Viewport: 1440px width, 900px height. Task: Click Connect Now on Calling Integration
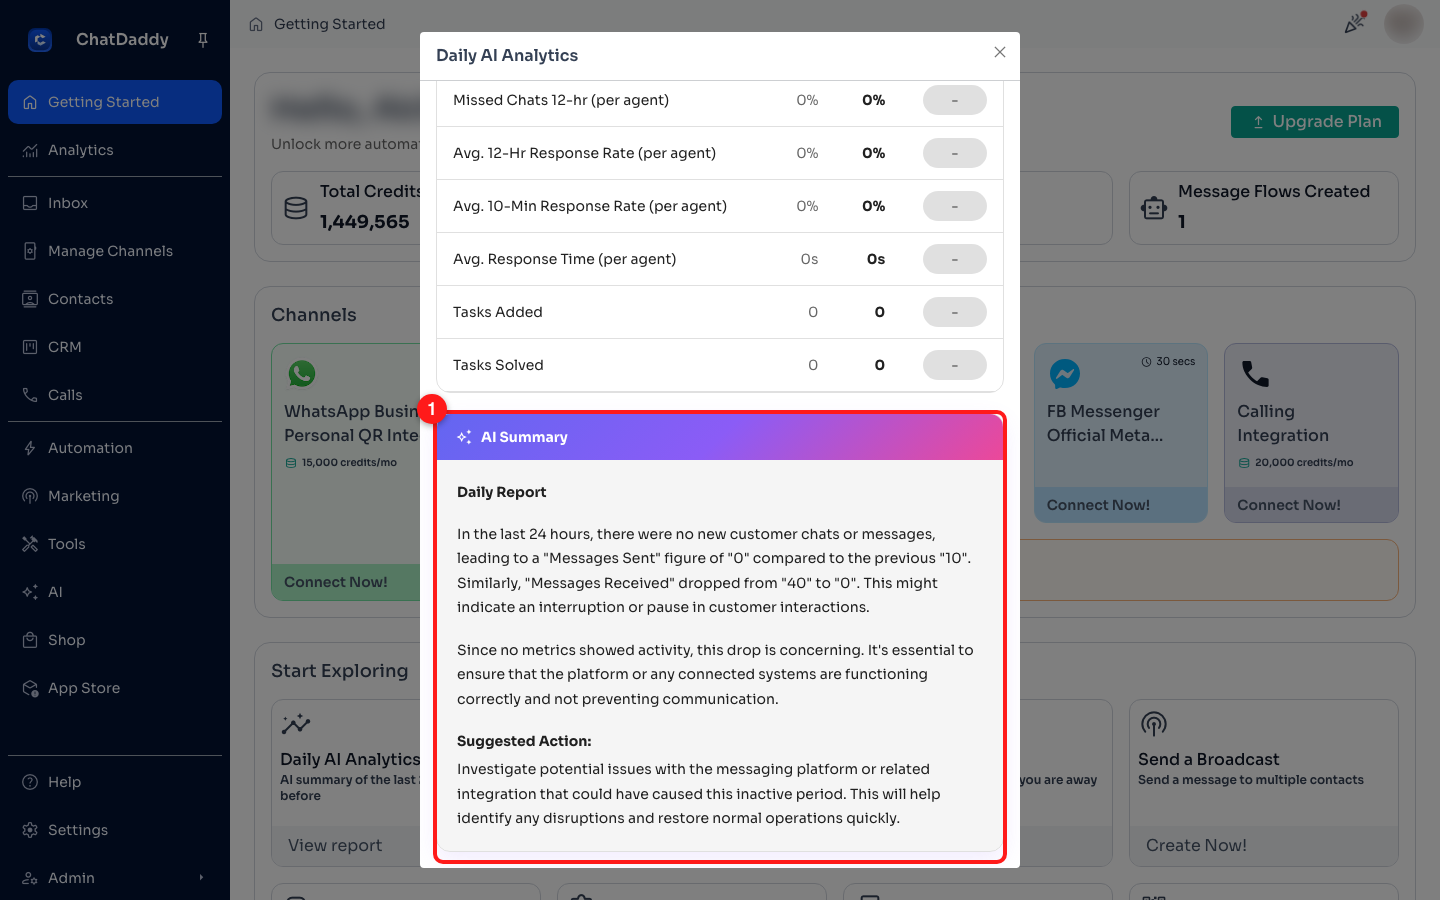(1289, 505)
